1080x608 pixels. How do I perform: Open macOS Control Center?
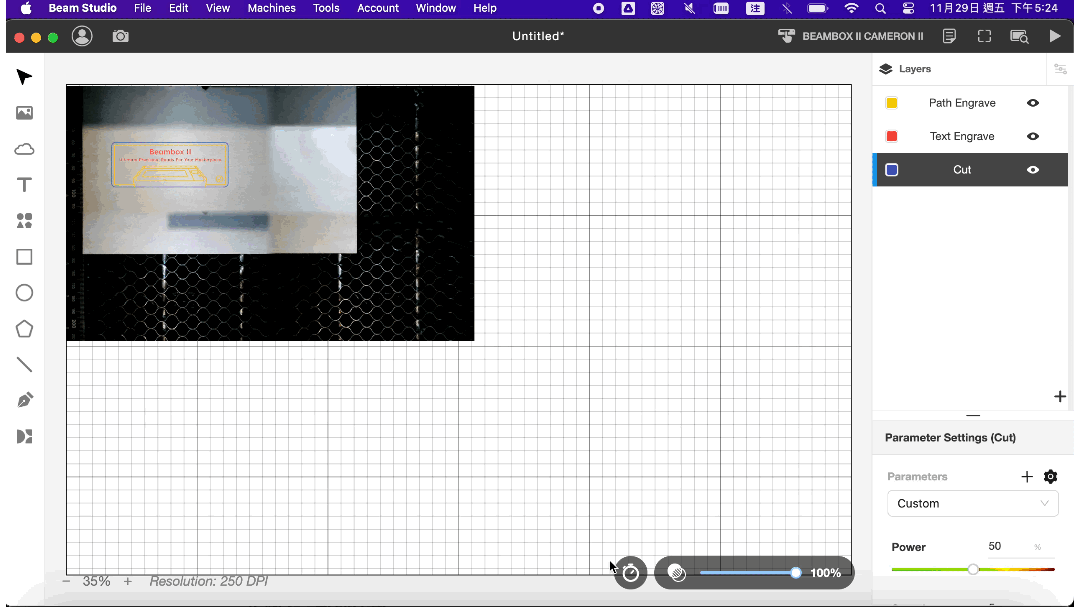point(908,8)
